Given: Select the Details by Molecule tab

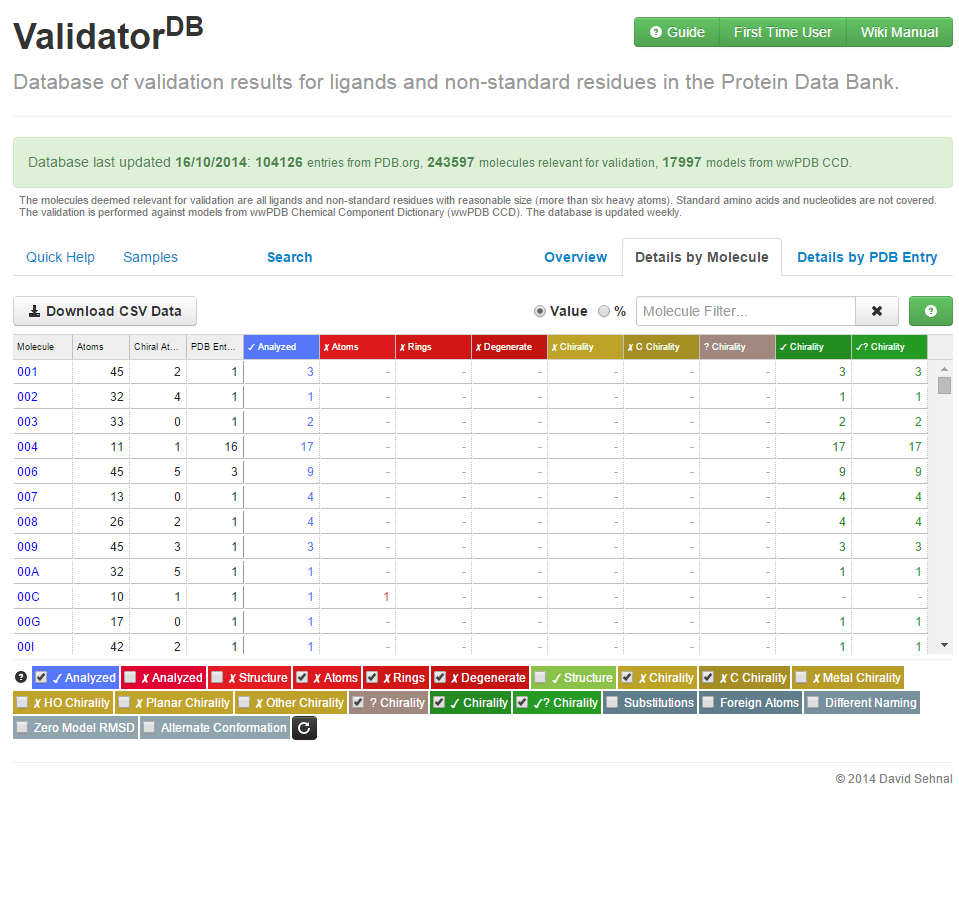Looking at the screenshot, I should 702,257.
